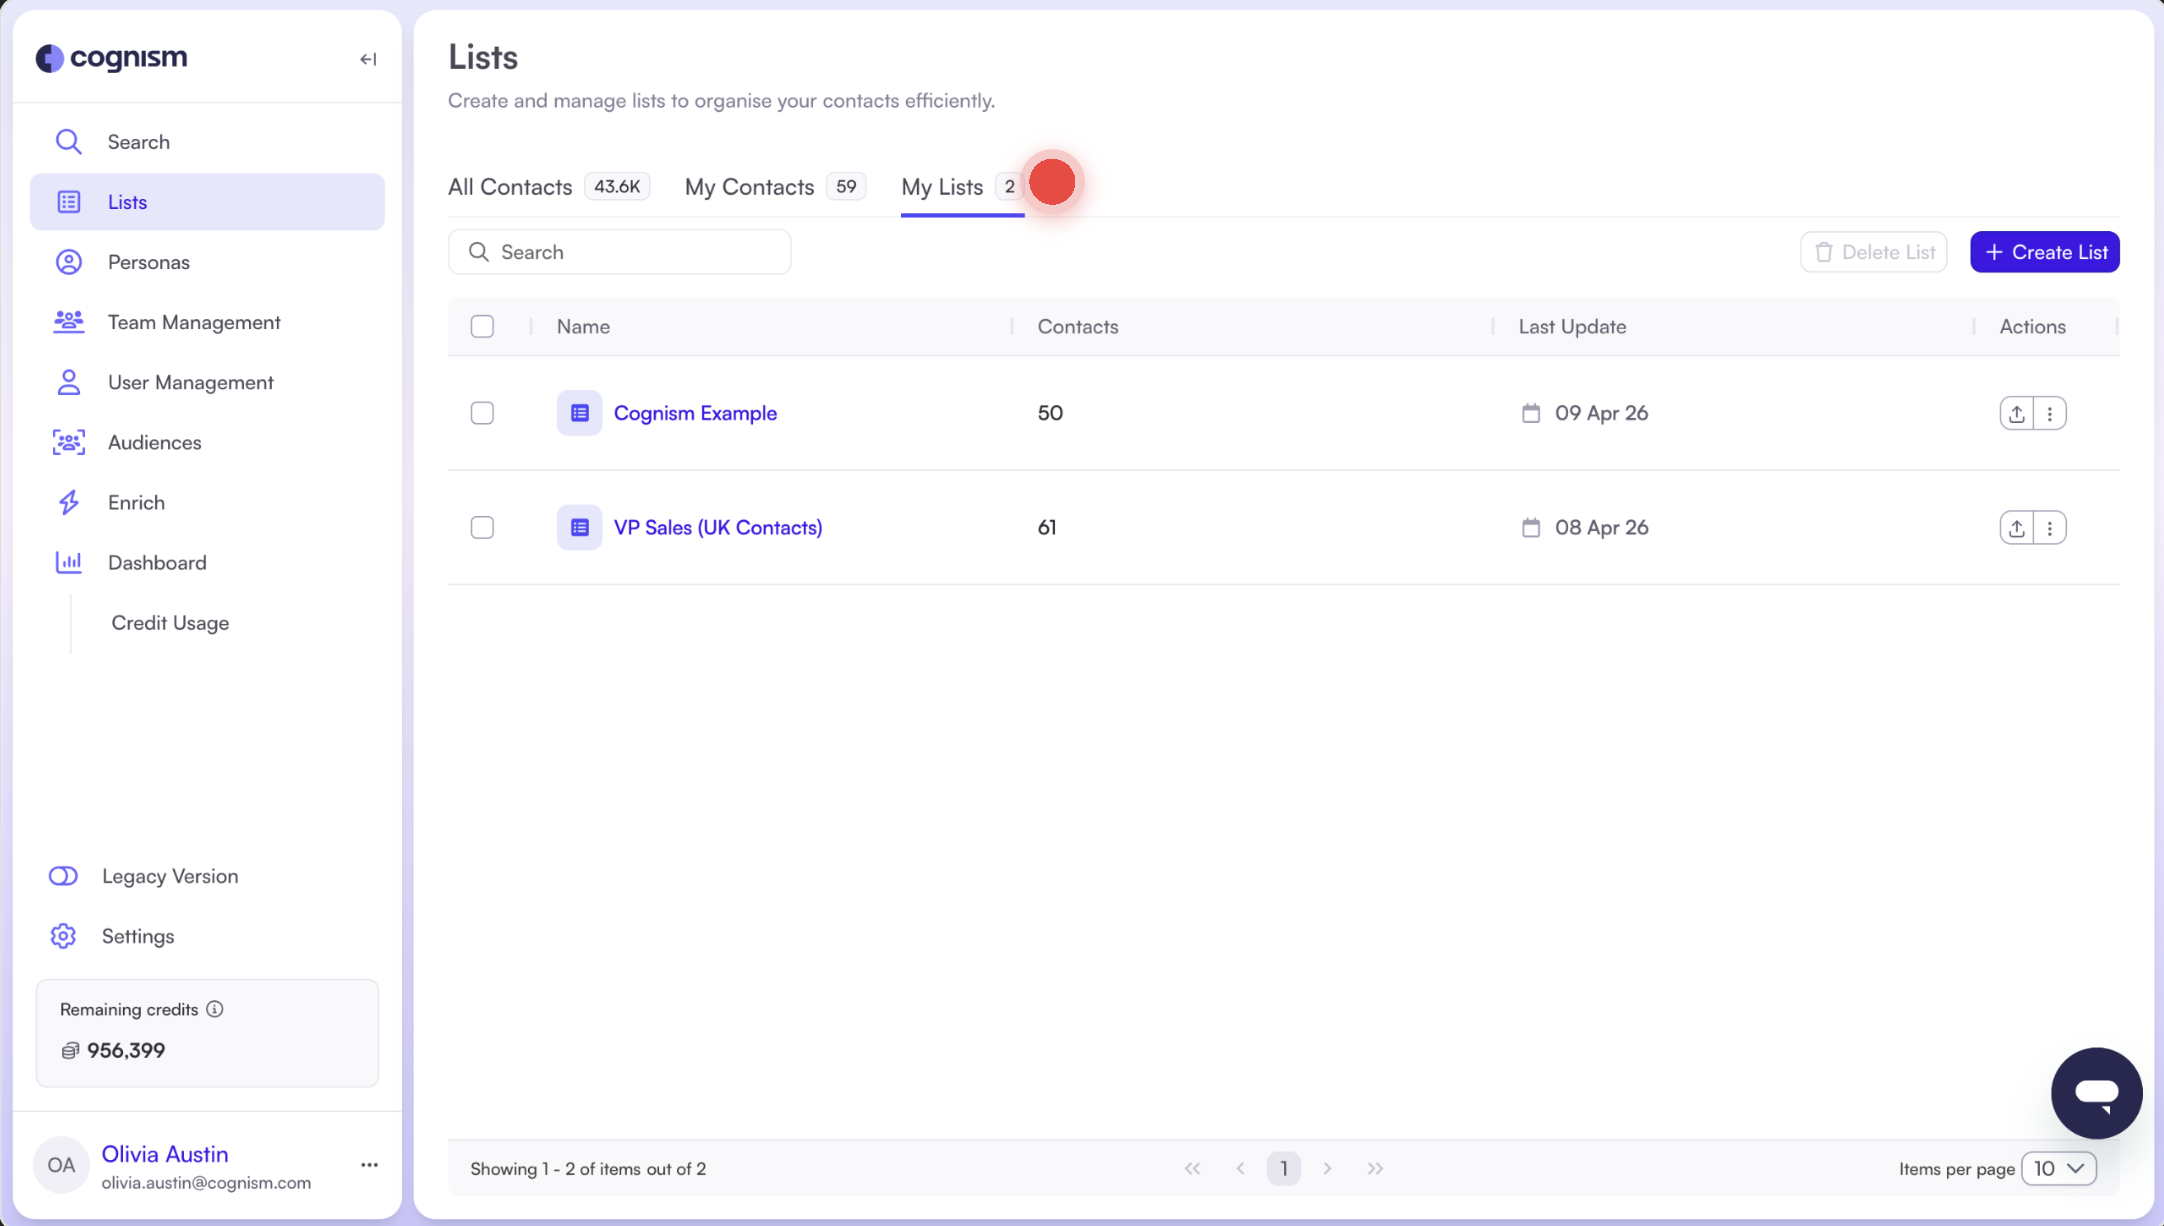
Task: Select the header checkbox to select all lists
Action: click(482, 326)
